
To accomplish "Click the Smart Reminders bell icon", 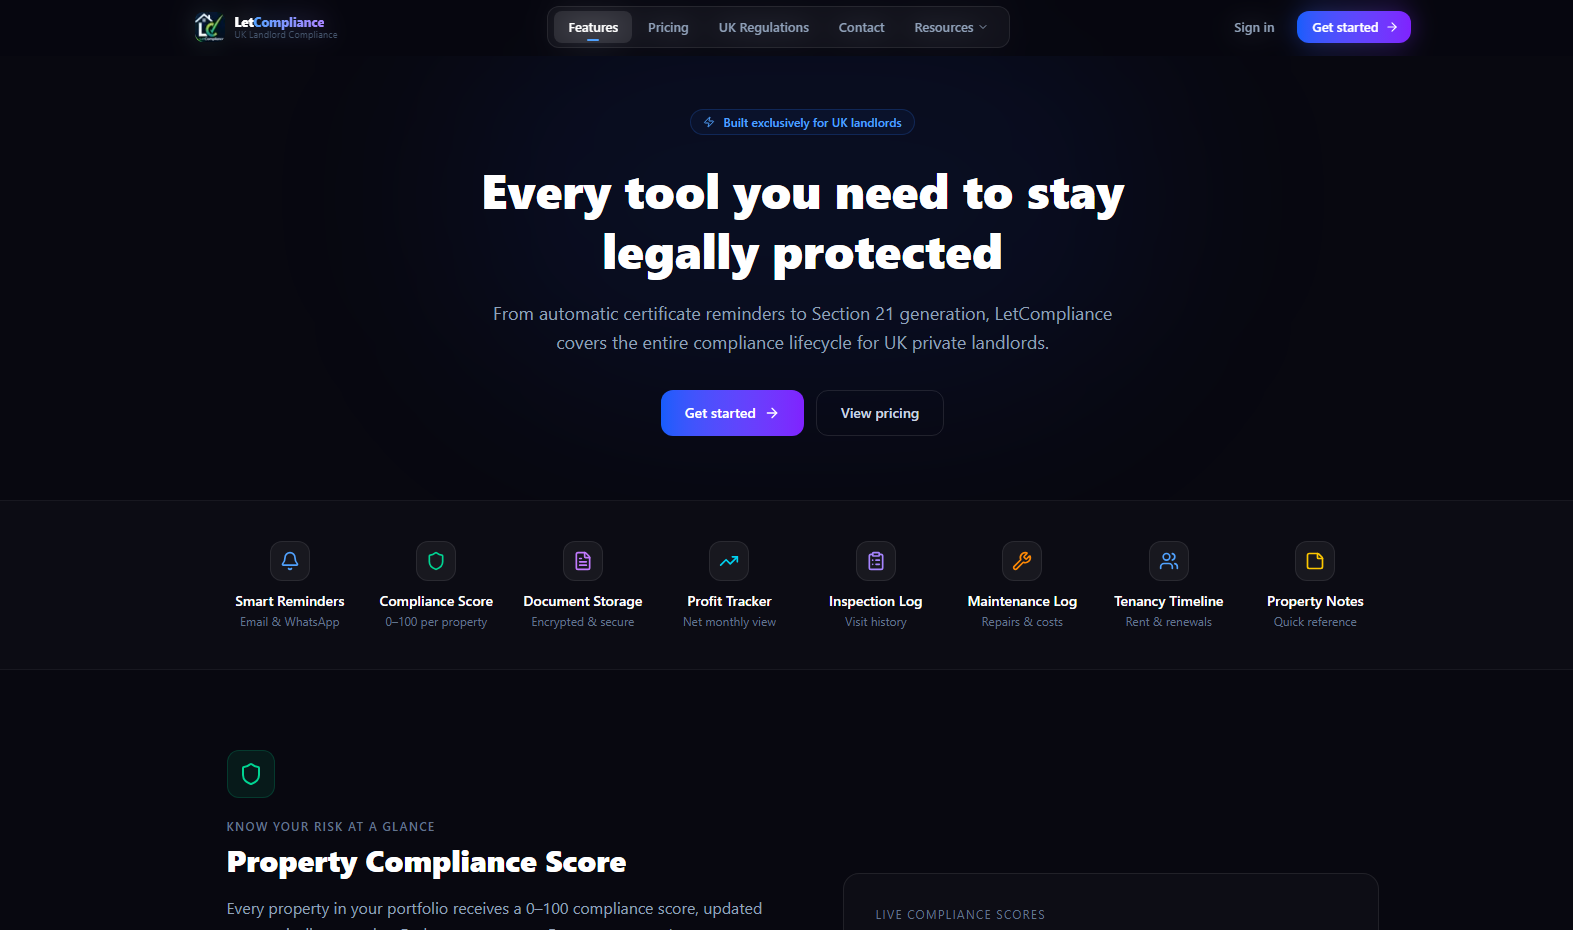I will pos(290,561).
